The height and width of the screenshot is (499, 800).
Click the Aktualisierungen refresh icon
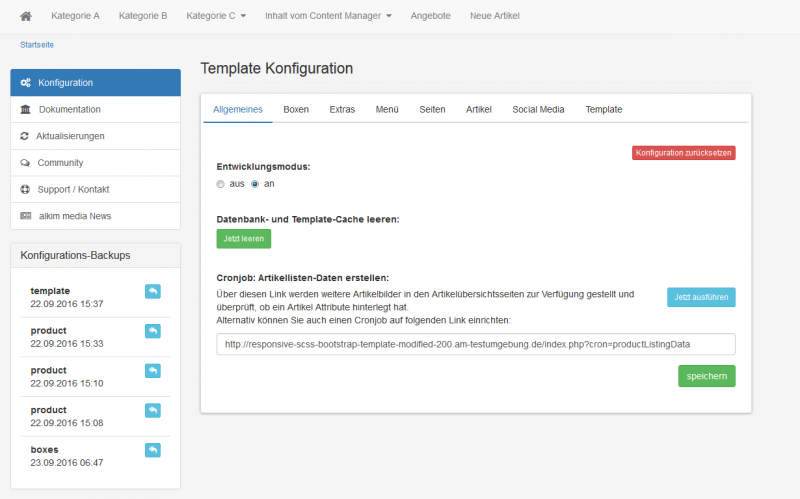tap(24, 136)
